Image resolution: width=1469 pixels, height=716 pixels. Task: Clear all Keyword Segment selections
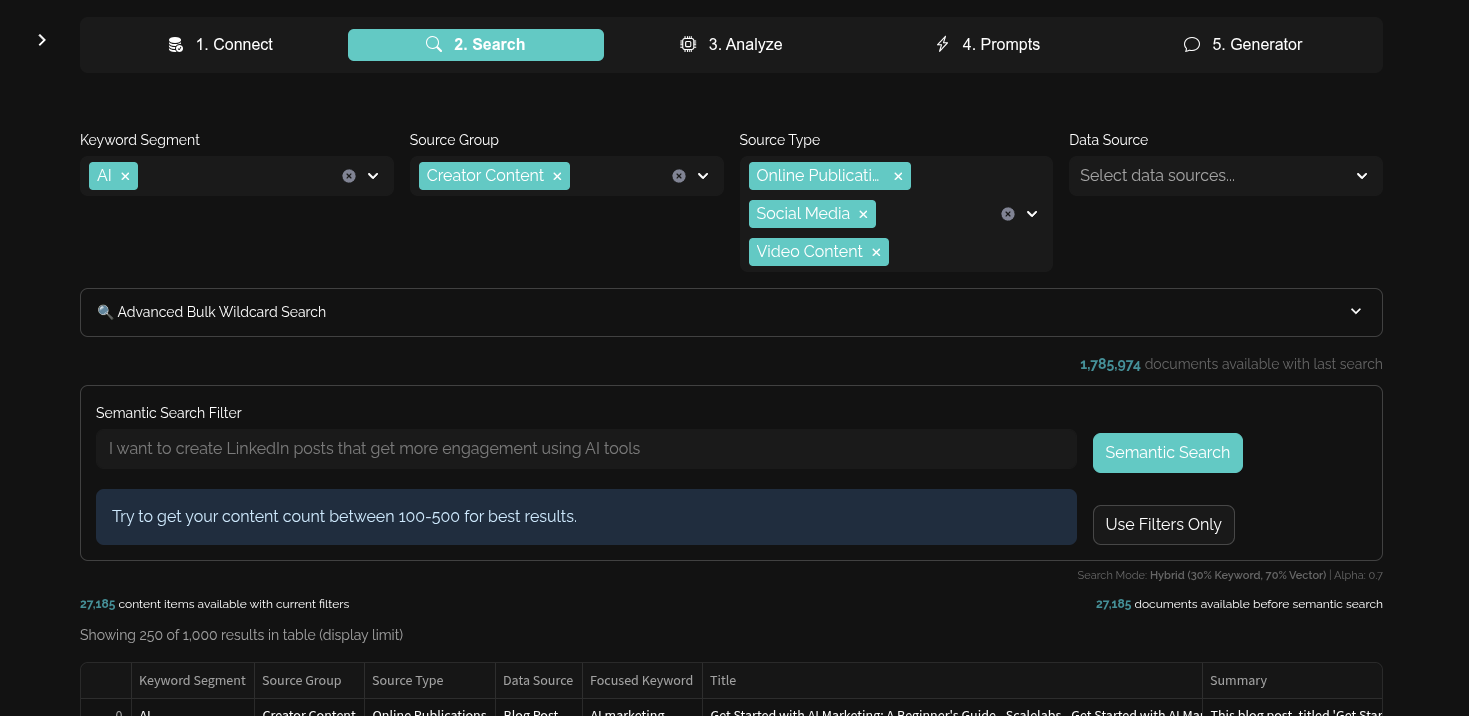(x=349, y=176)
